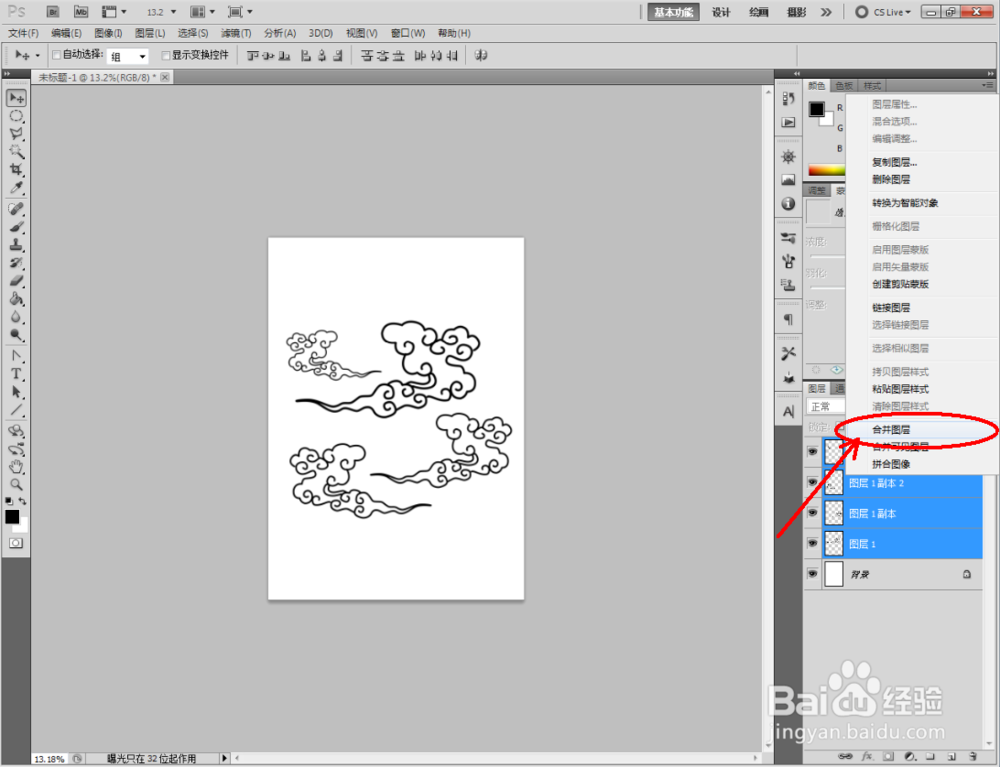Select the Blur tool
The height and width of the screenshot is (767, 1000).
(17, 317)
